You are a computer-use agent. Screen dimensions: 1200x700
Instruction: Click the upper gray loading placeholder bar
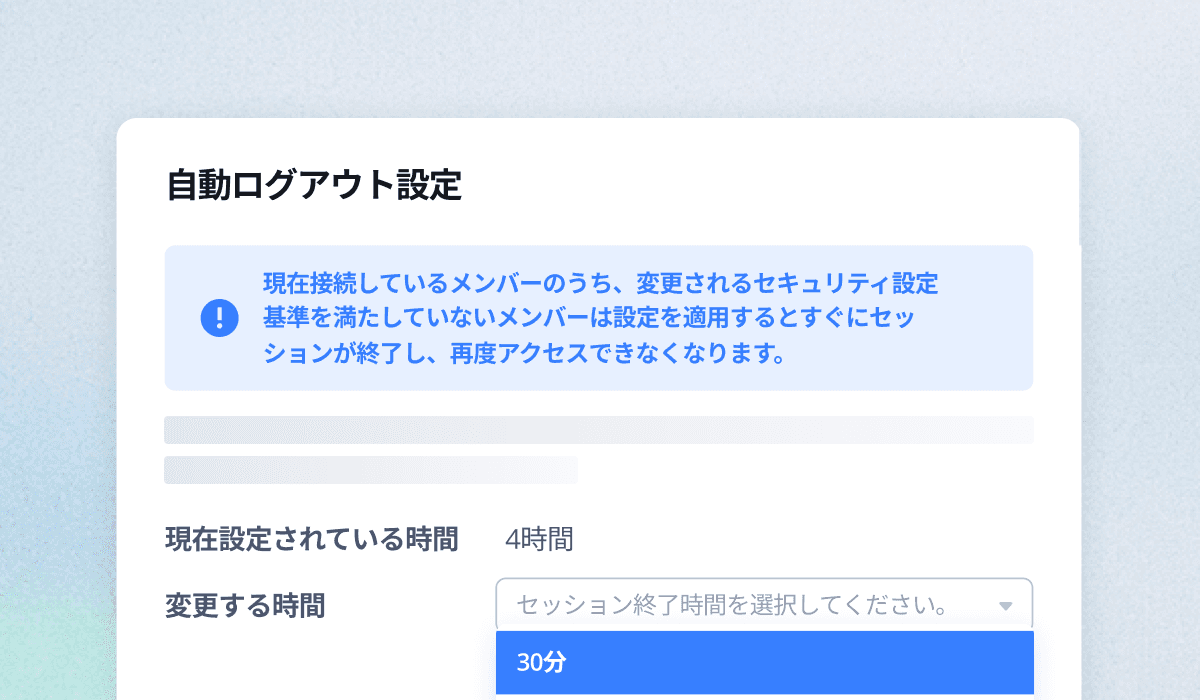(x=598, y=429)
